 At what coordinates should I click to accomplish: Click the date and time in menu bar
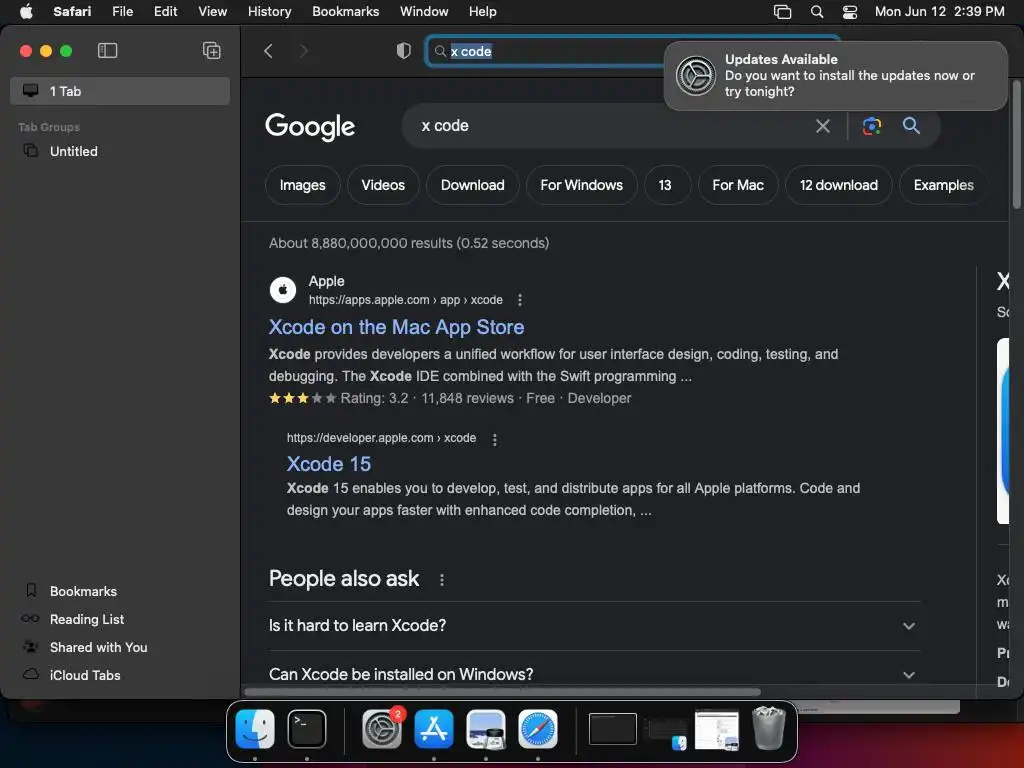click(x=939, y=12)
